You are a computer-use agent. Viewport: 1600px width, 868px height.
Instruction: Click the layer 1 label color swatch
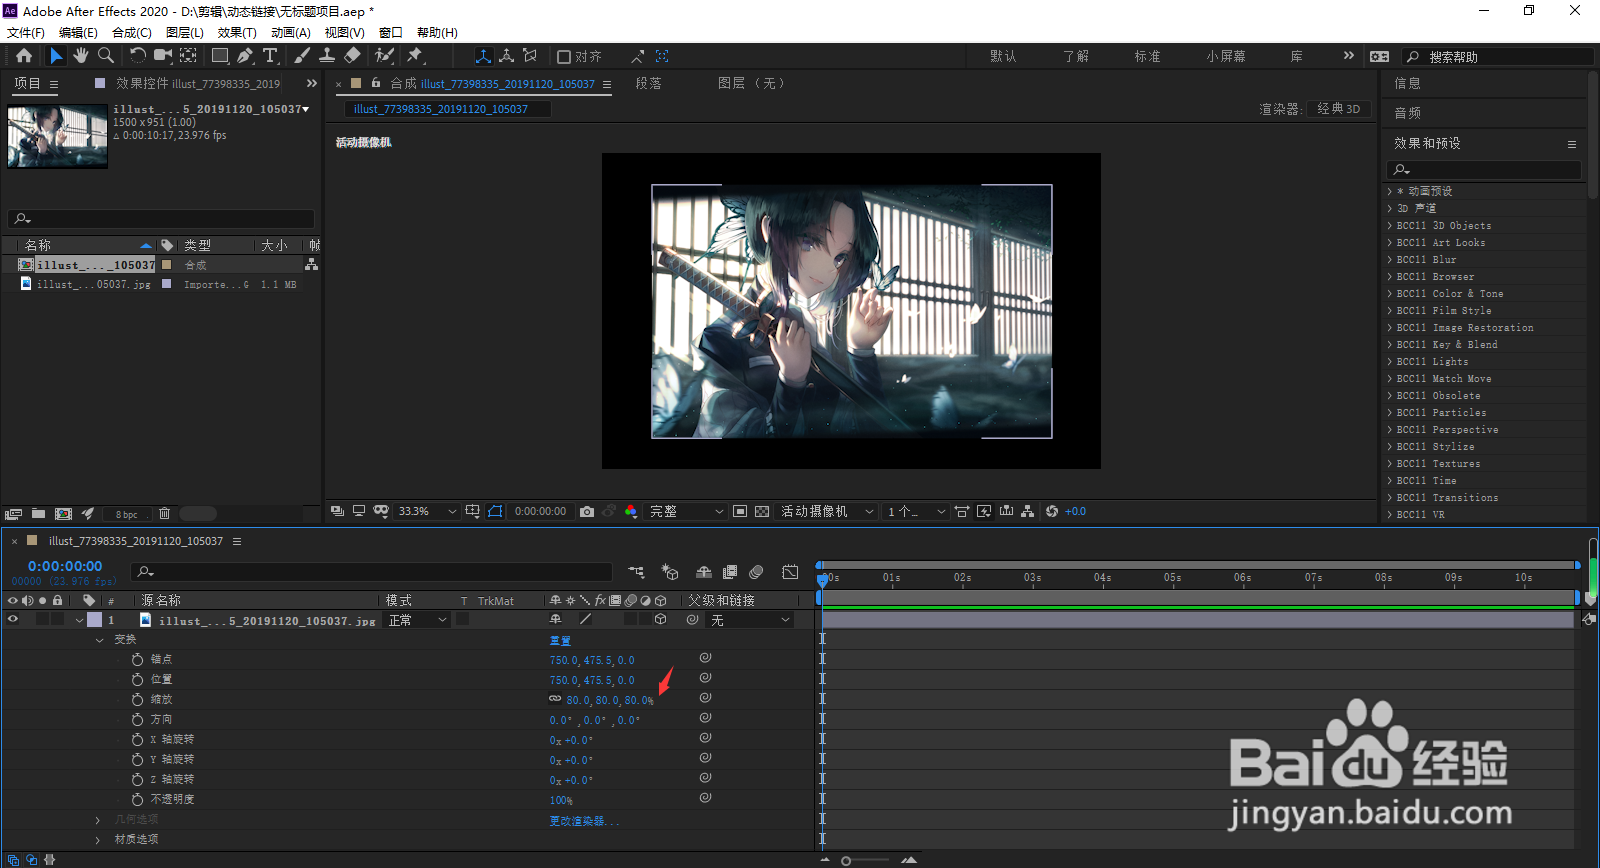click(x=94, y=620)
